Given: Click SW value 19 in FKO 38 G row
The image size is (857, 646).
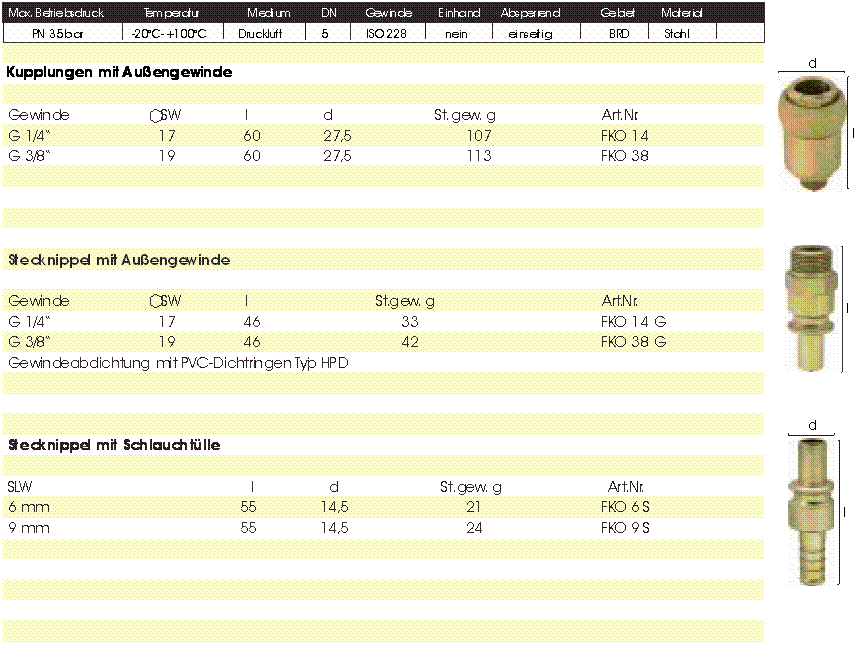Looking at the screenshot, I should (x=167, y=342).
